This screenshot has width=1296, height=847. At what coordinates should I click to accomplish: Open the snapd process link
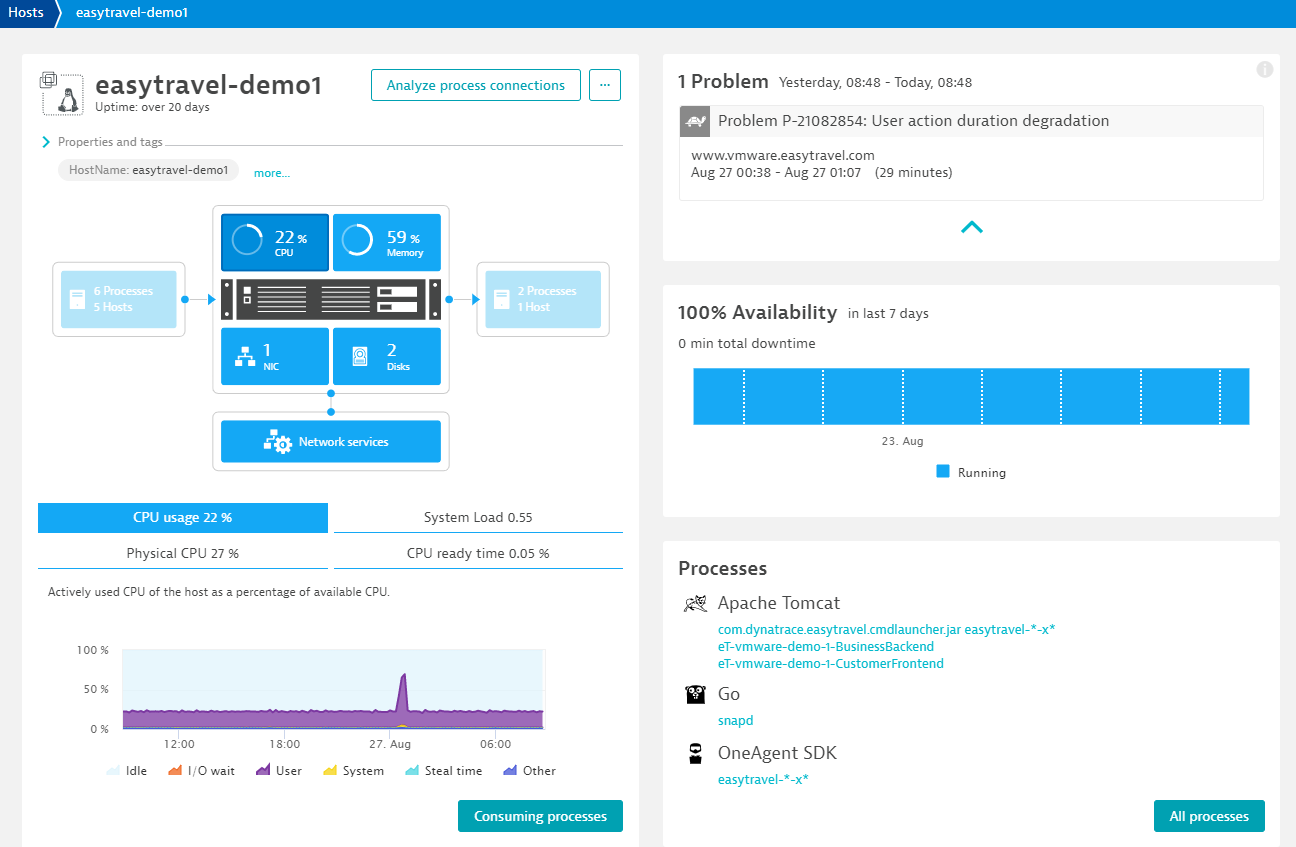[x=735, y=720]
